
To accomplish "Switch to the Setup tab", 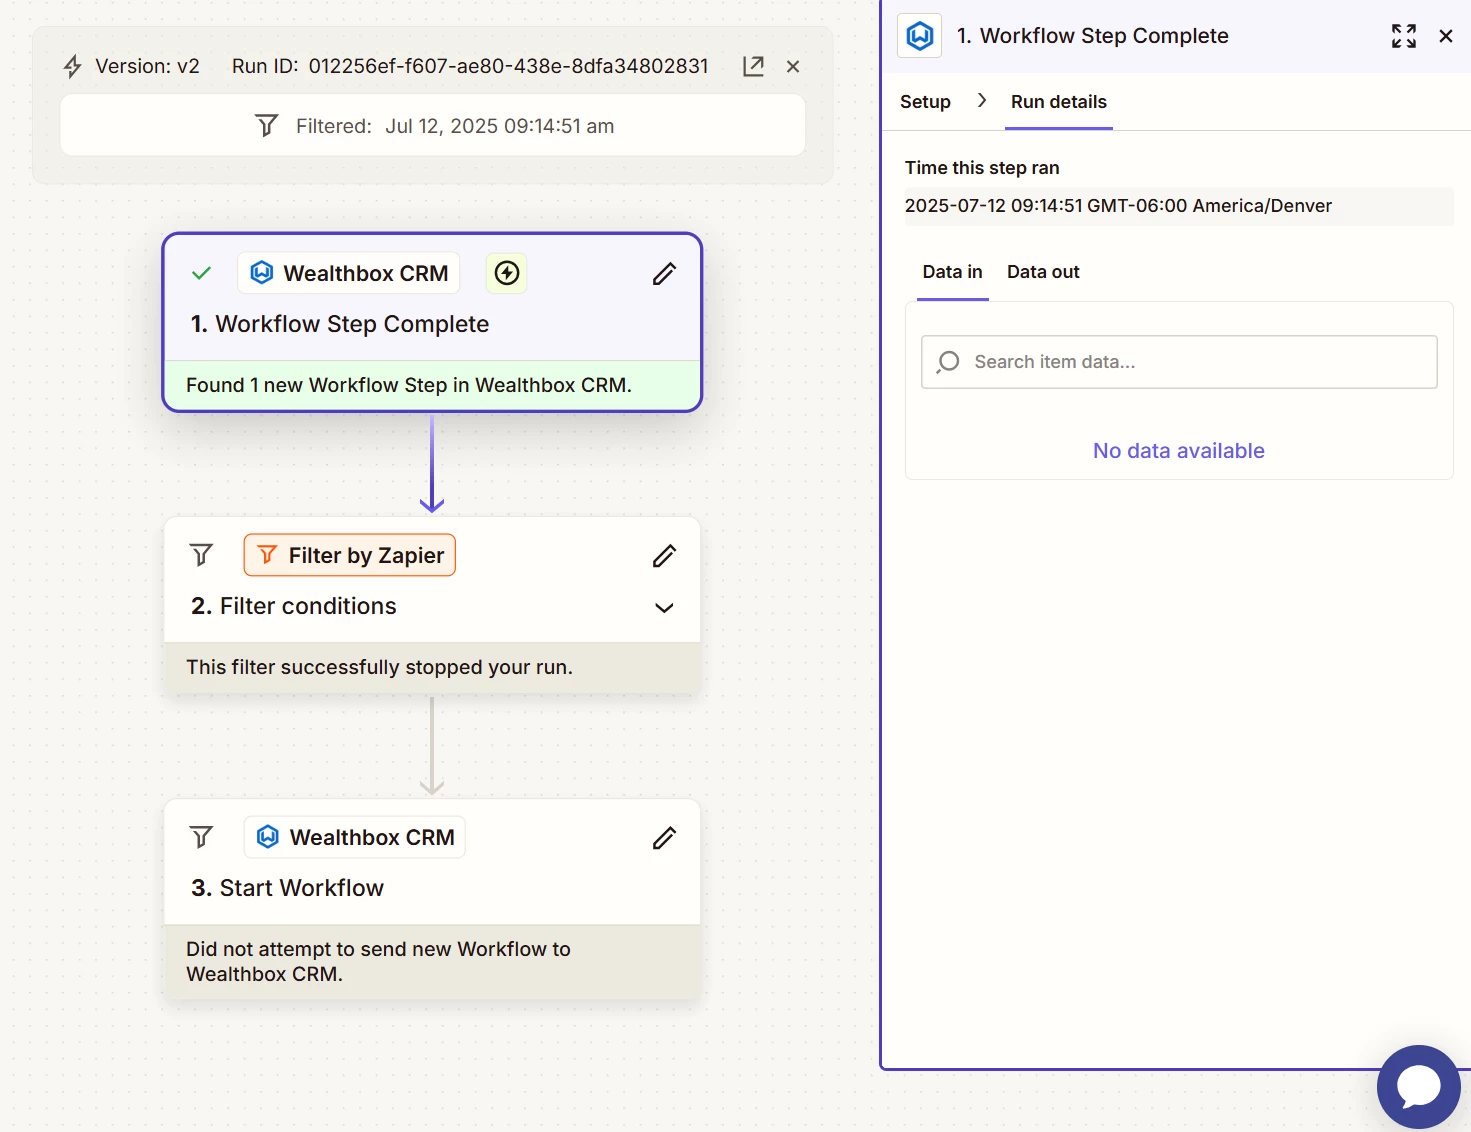I will click(925, 102).
